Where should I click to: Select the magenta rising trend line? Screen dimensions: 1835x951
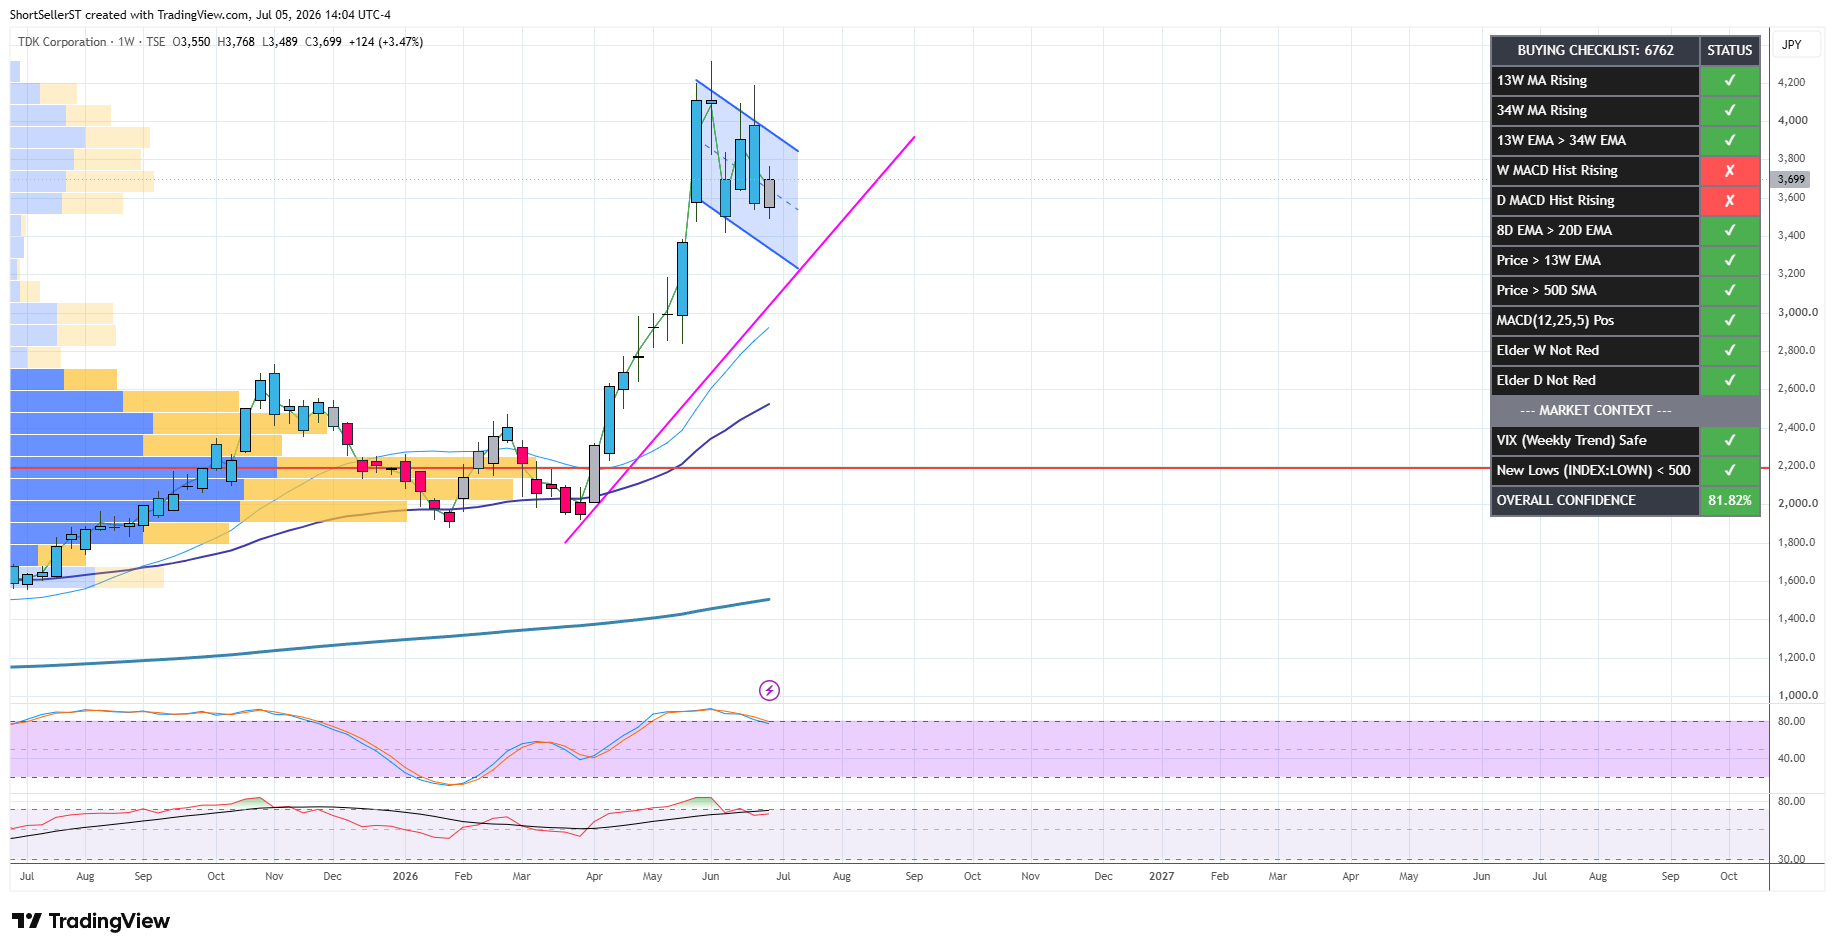pos(740,340)
